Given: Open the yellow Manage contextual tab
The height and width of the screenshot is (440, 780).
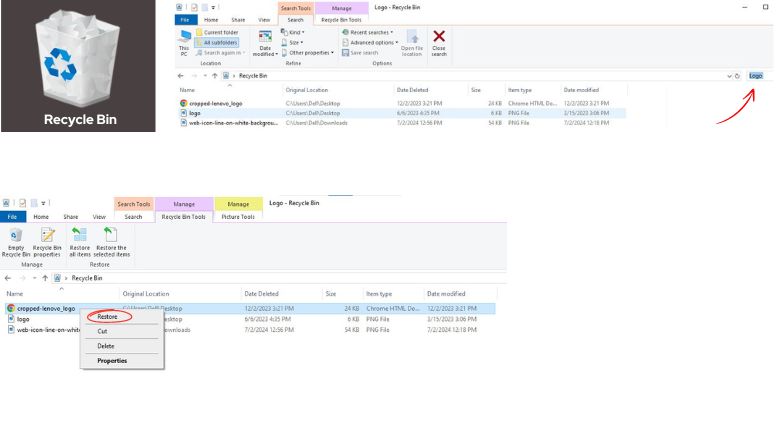Looking at the screenshot, I should (238, 204).
